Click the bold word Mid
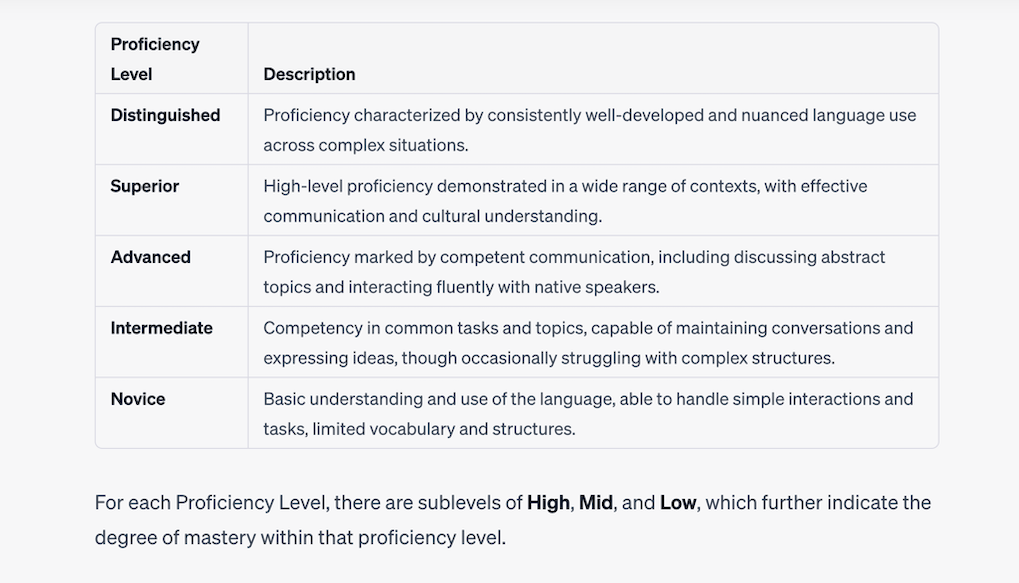 click(595, 502)
